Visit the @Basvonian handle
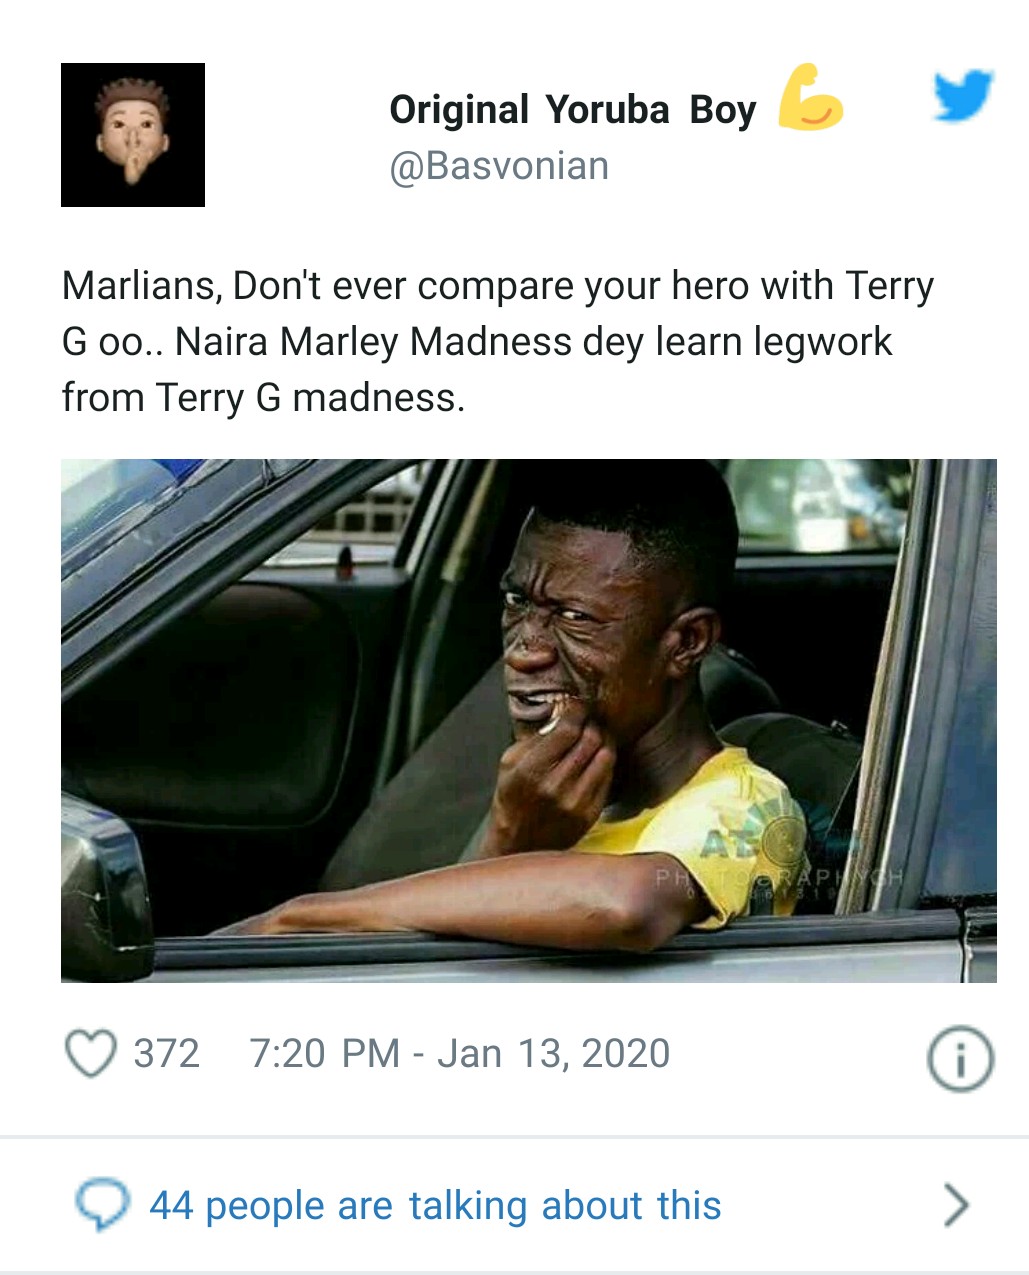The image size is (1029, 1275). point(499,166)
